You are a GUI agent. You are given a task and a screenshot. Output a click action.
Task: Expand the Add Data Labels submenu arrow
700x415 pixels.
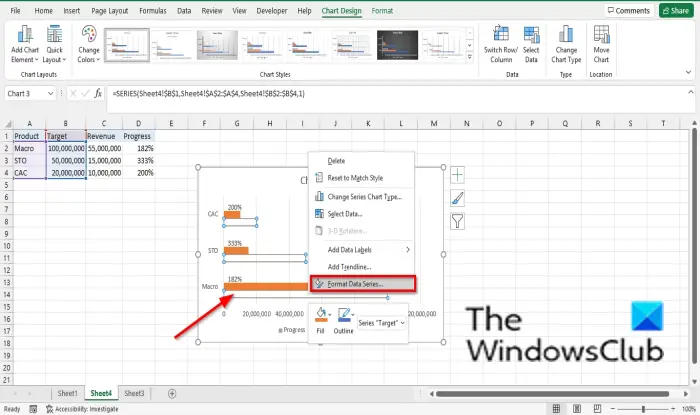point(408,249)
